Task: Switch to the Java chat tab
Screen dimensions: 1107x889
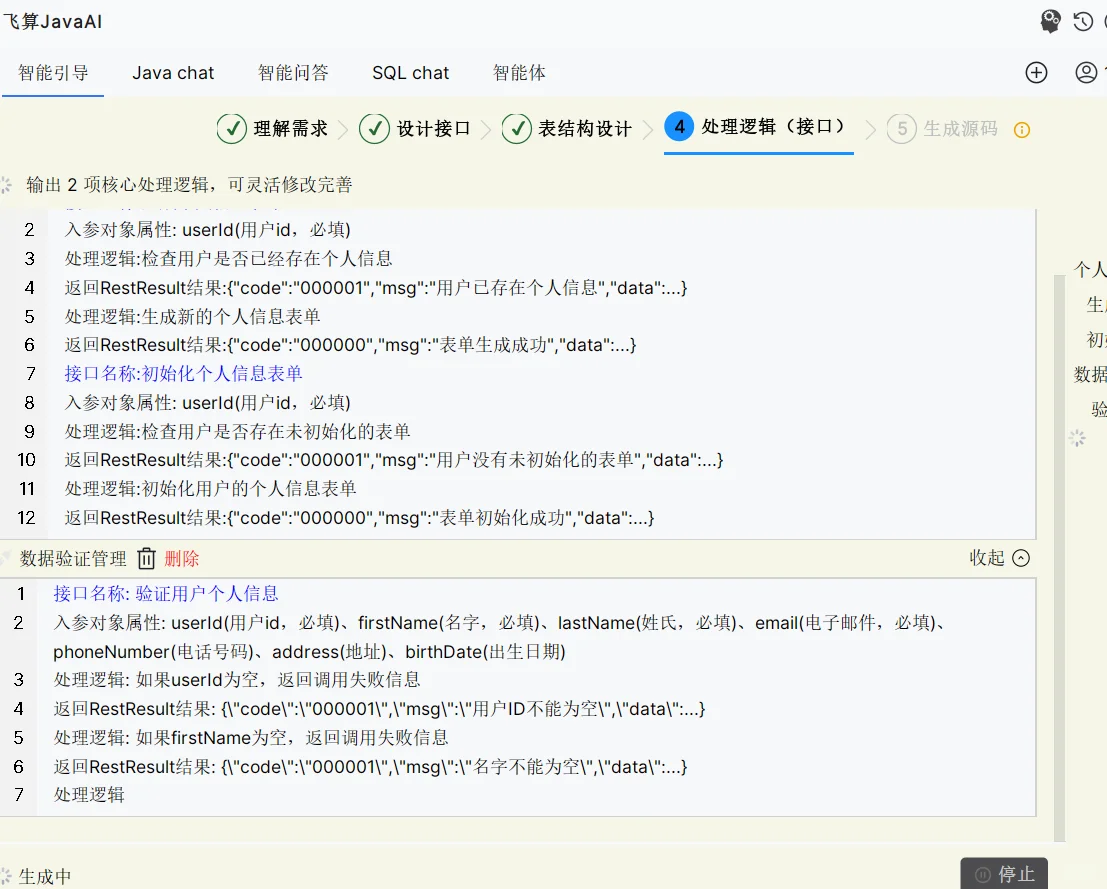Action: (173, 72)
